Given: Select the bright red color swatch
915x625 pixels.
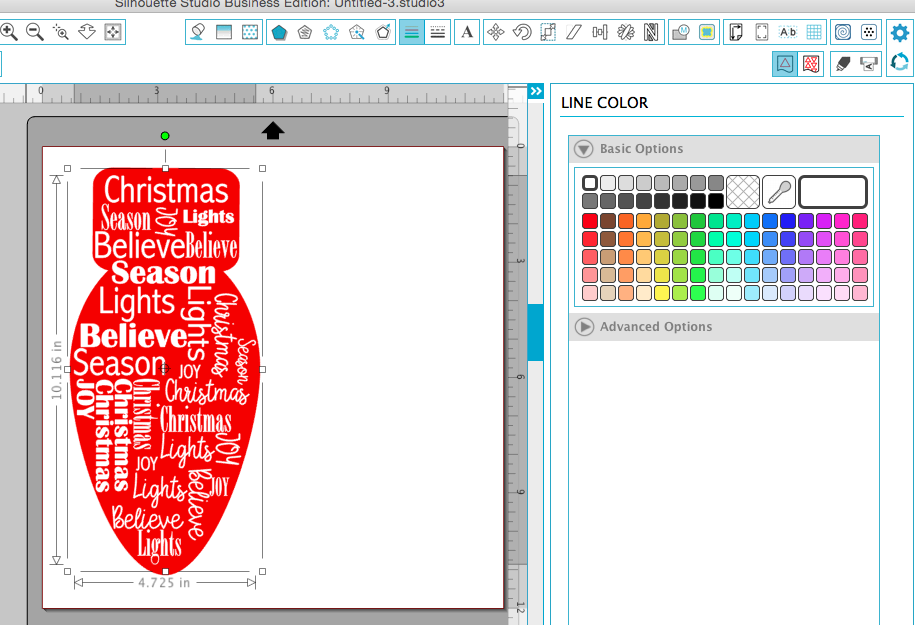Looking at the screenshot, I should click(589, 221).
